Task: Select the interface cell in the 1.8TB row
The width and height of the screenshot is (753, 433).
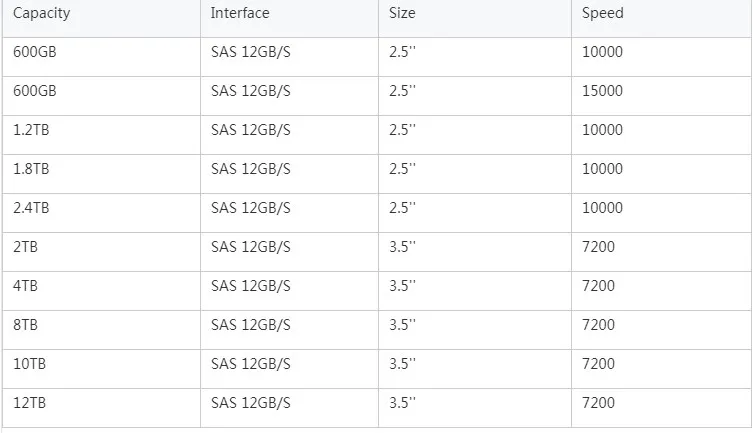Action: (250, 169)
